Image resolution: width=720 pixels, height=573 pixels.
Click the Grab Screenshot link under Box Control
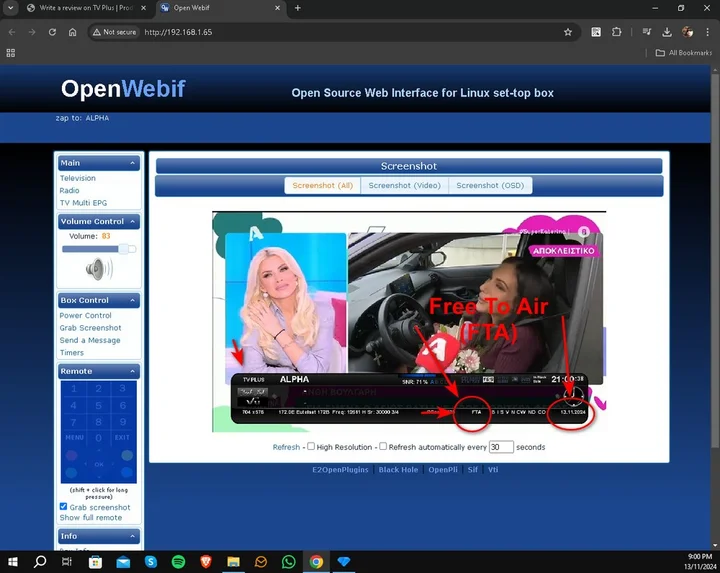pyautogui.click(x=90, y=328)
